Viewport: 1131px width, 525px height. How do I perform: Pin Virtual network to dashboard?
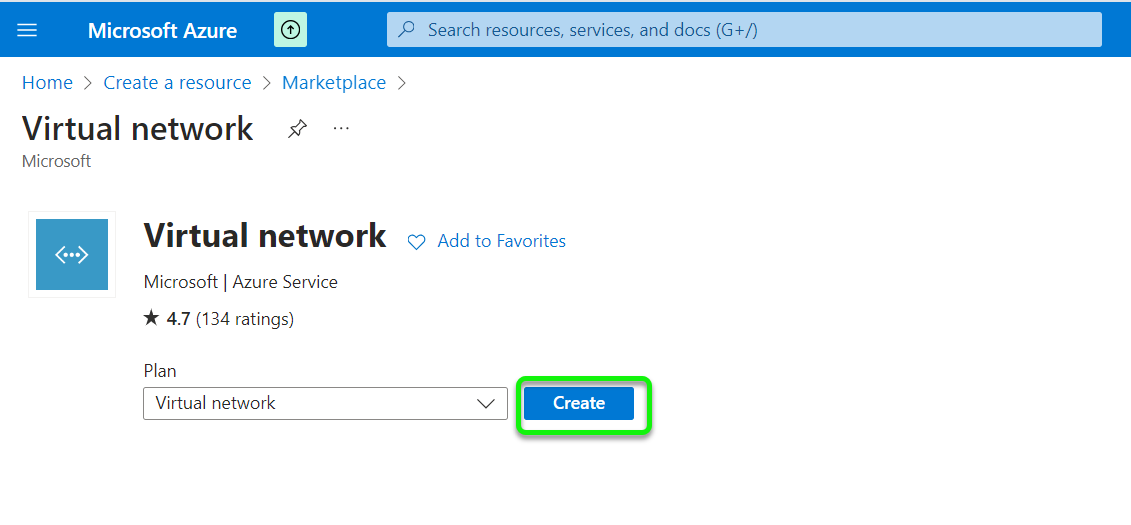coord(297,129)
